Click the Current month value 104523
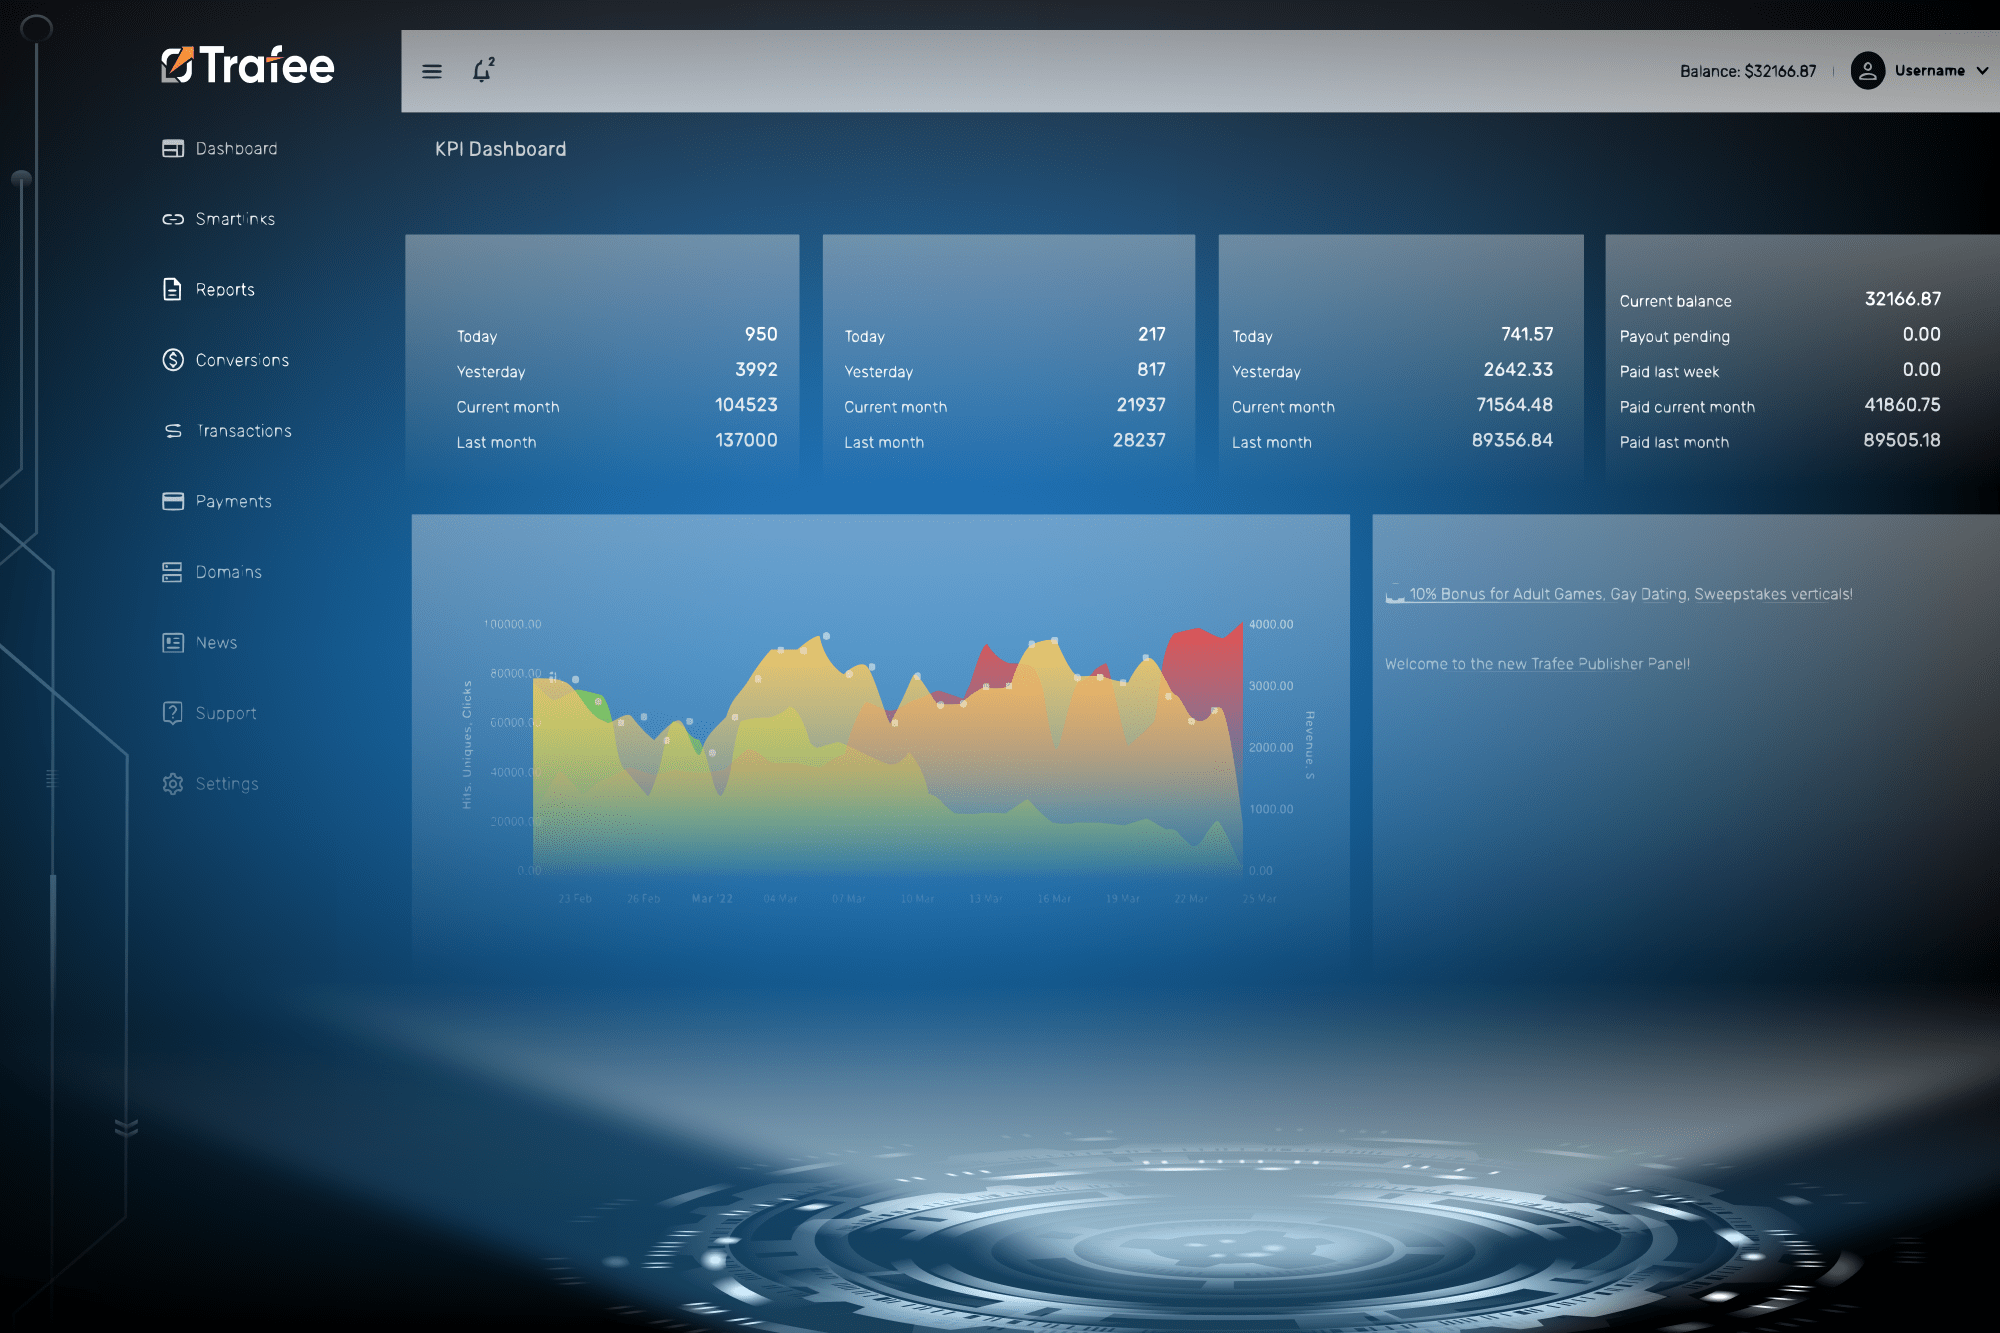Viewport: 2000px width, 1333px height. coord(746,405)
